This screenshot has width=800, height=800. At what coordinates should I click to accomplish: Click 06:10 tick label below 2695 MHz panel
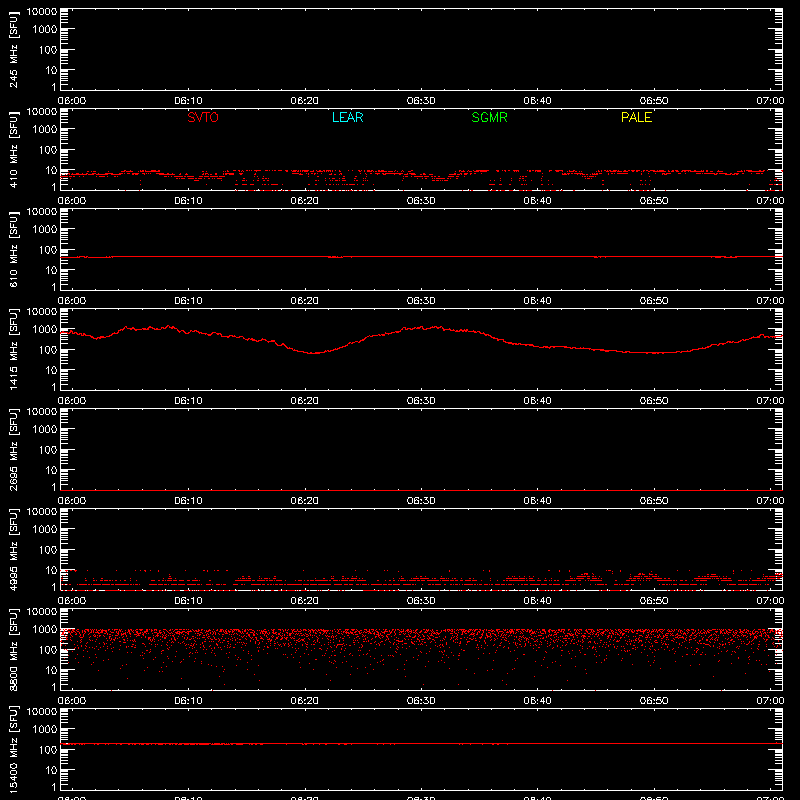click(188, 501)
